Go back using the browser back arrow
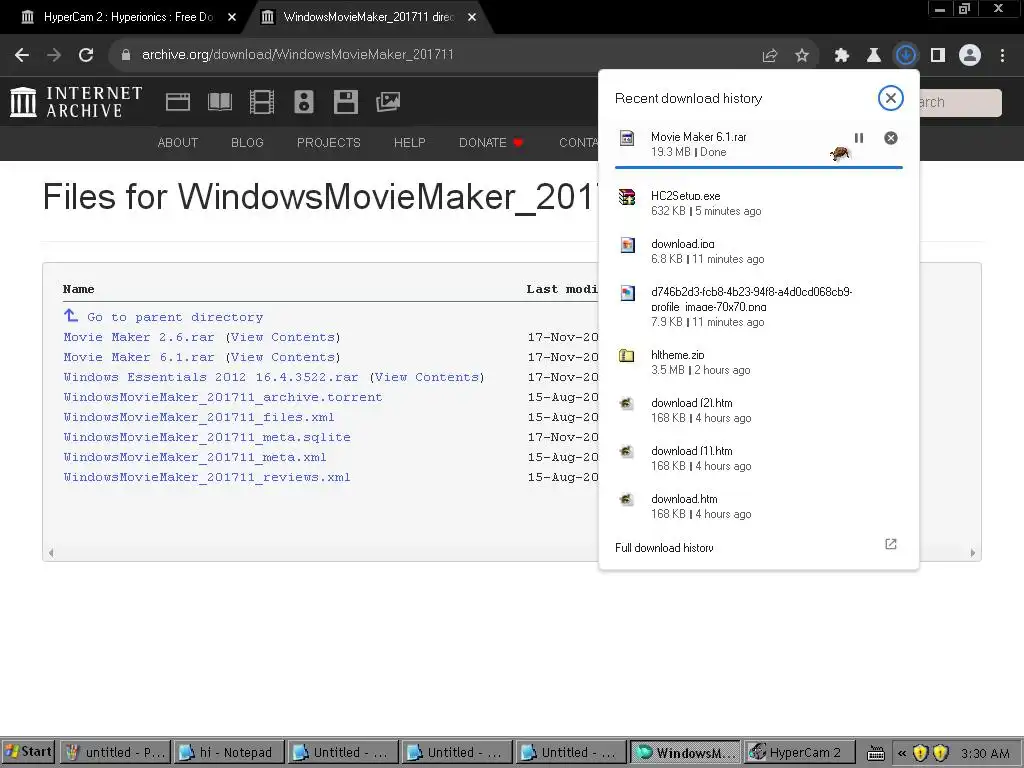Viewport: 1024px width, 768px height. (x=22, y=55)
